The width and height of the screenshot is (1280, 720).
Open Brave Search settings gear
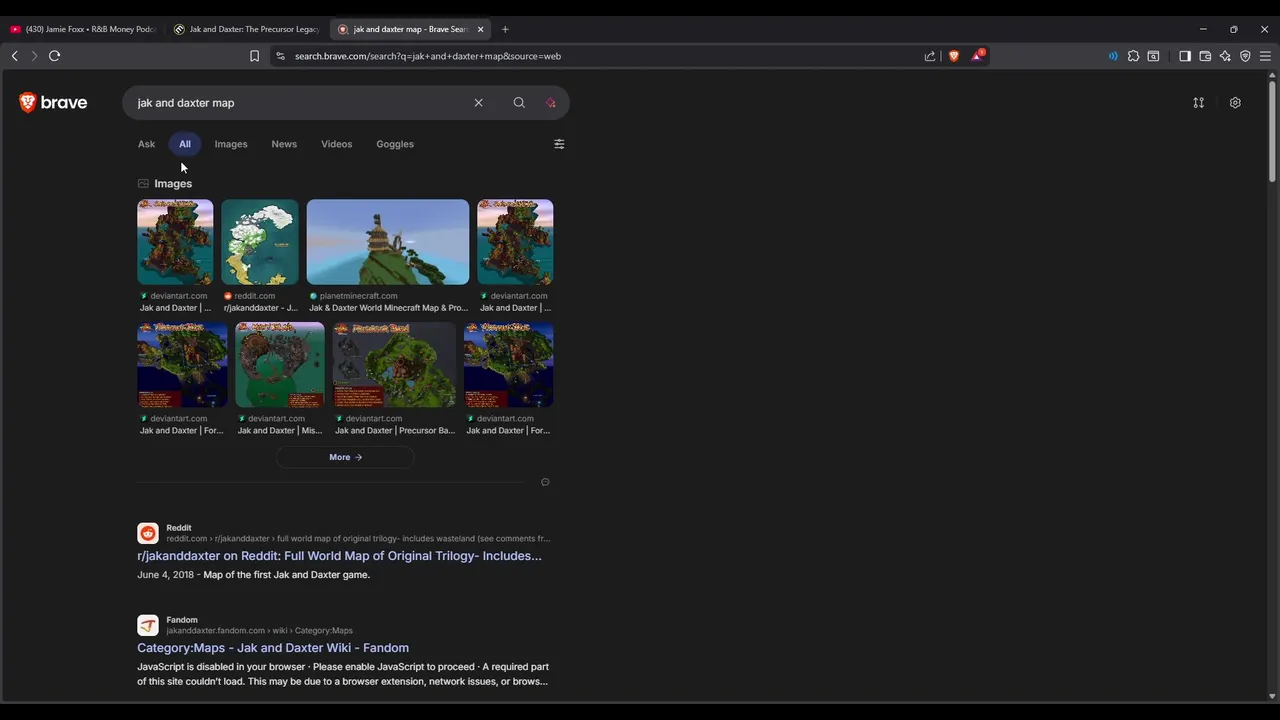tap(1235, 103)
